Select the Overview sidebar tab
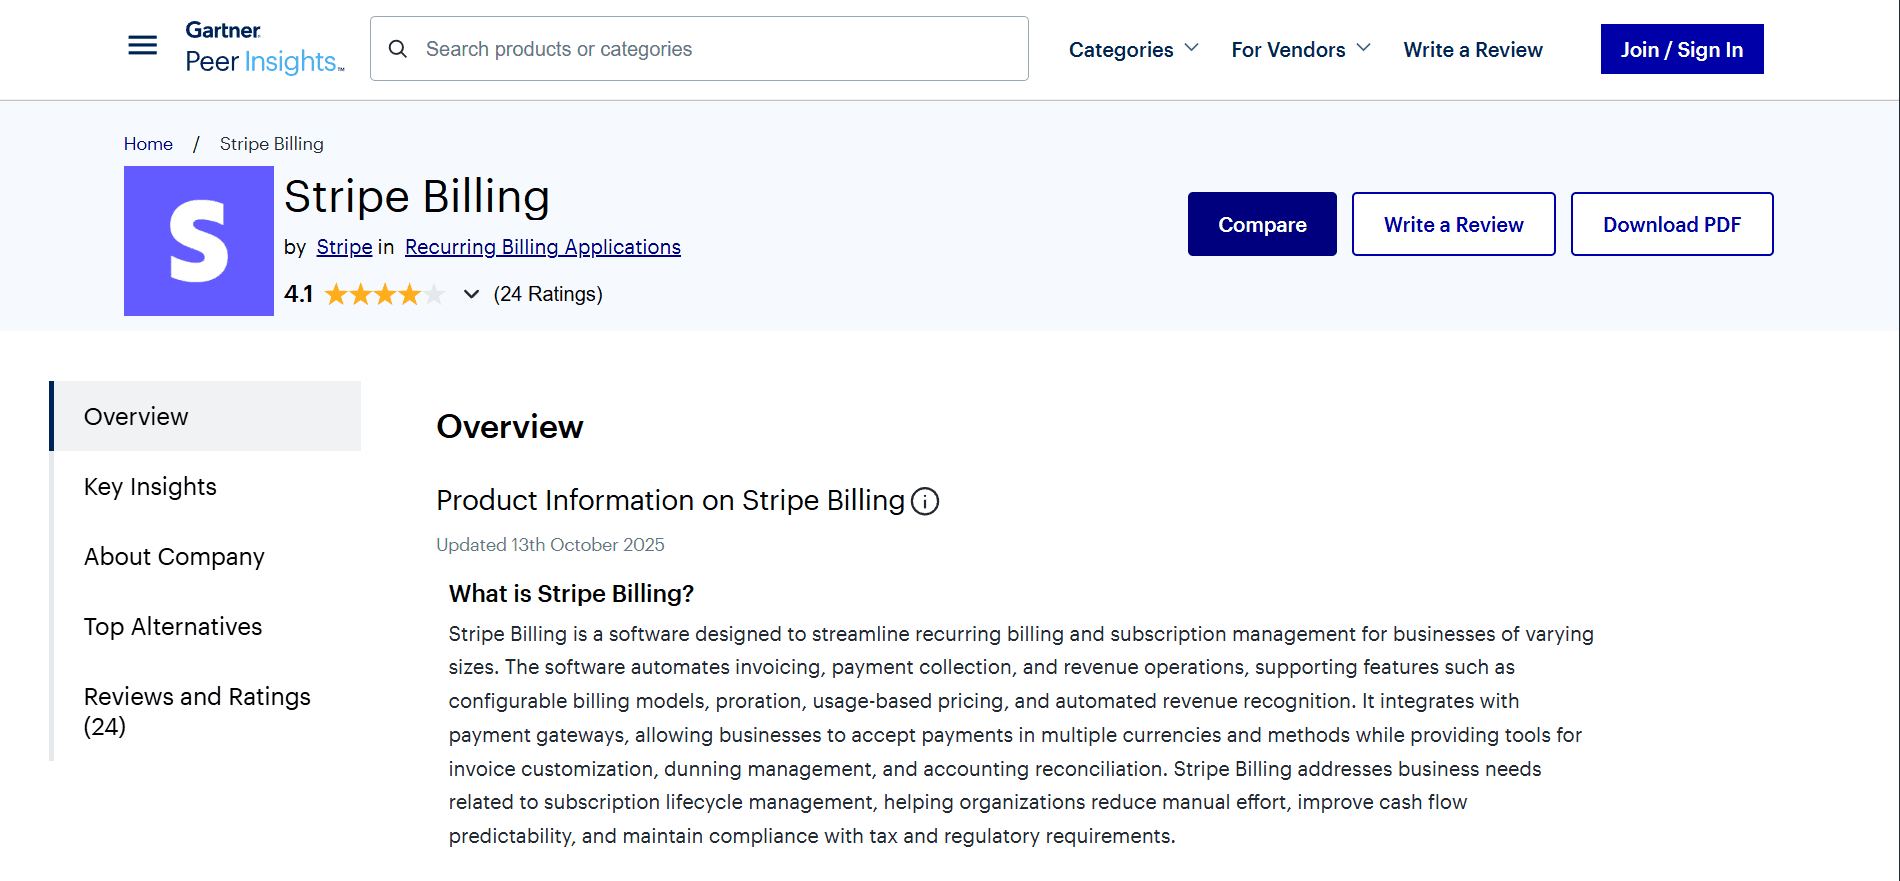Viewport: 1900px width, 881px height. (x=207, y=416)
